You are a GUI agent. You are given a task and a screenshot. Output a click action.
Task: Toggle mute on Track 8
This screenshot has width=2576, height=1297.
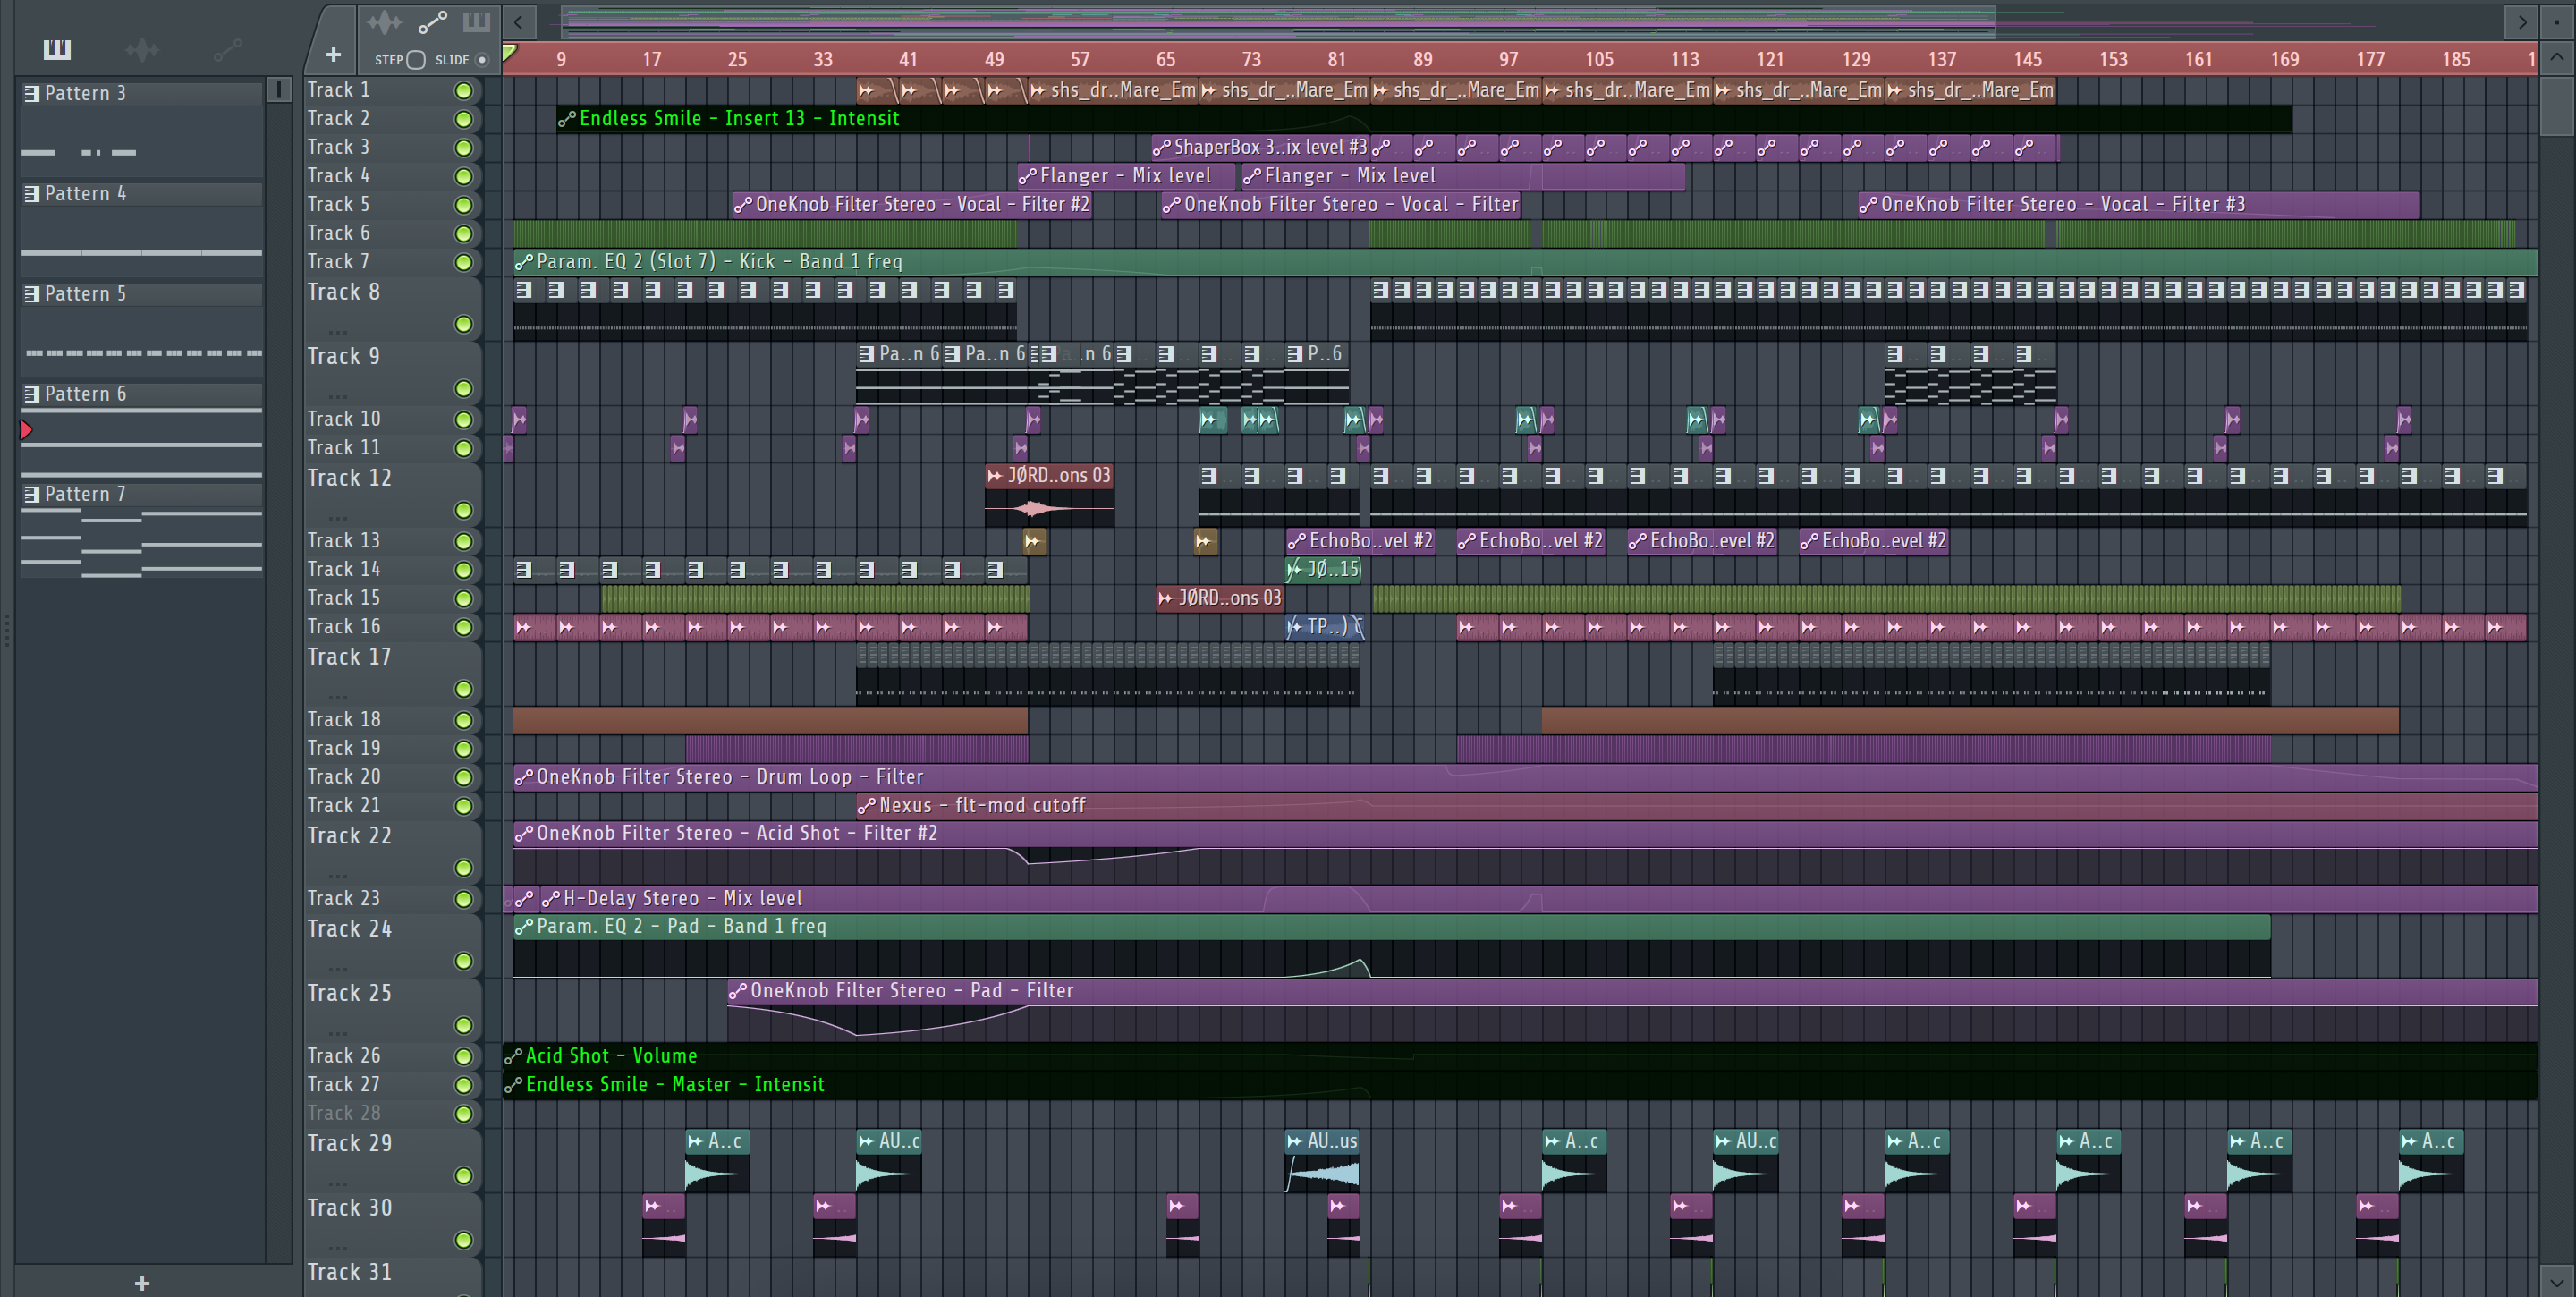click(463, 324)
